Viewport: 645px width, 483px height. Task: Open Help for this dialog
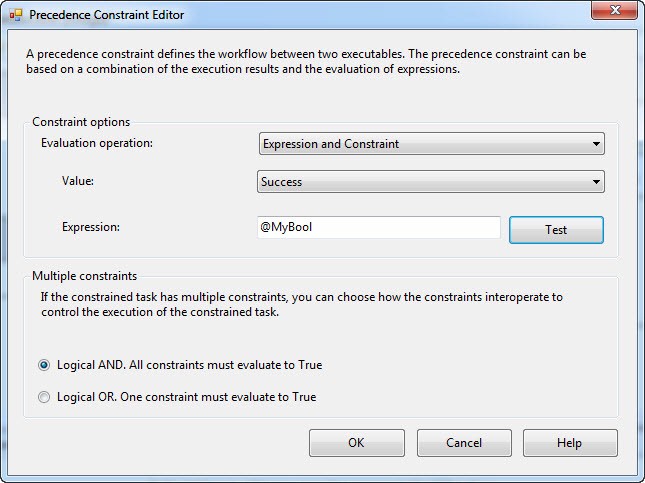click(569, 443)
